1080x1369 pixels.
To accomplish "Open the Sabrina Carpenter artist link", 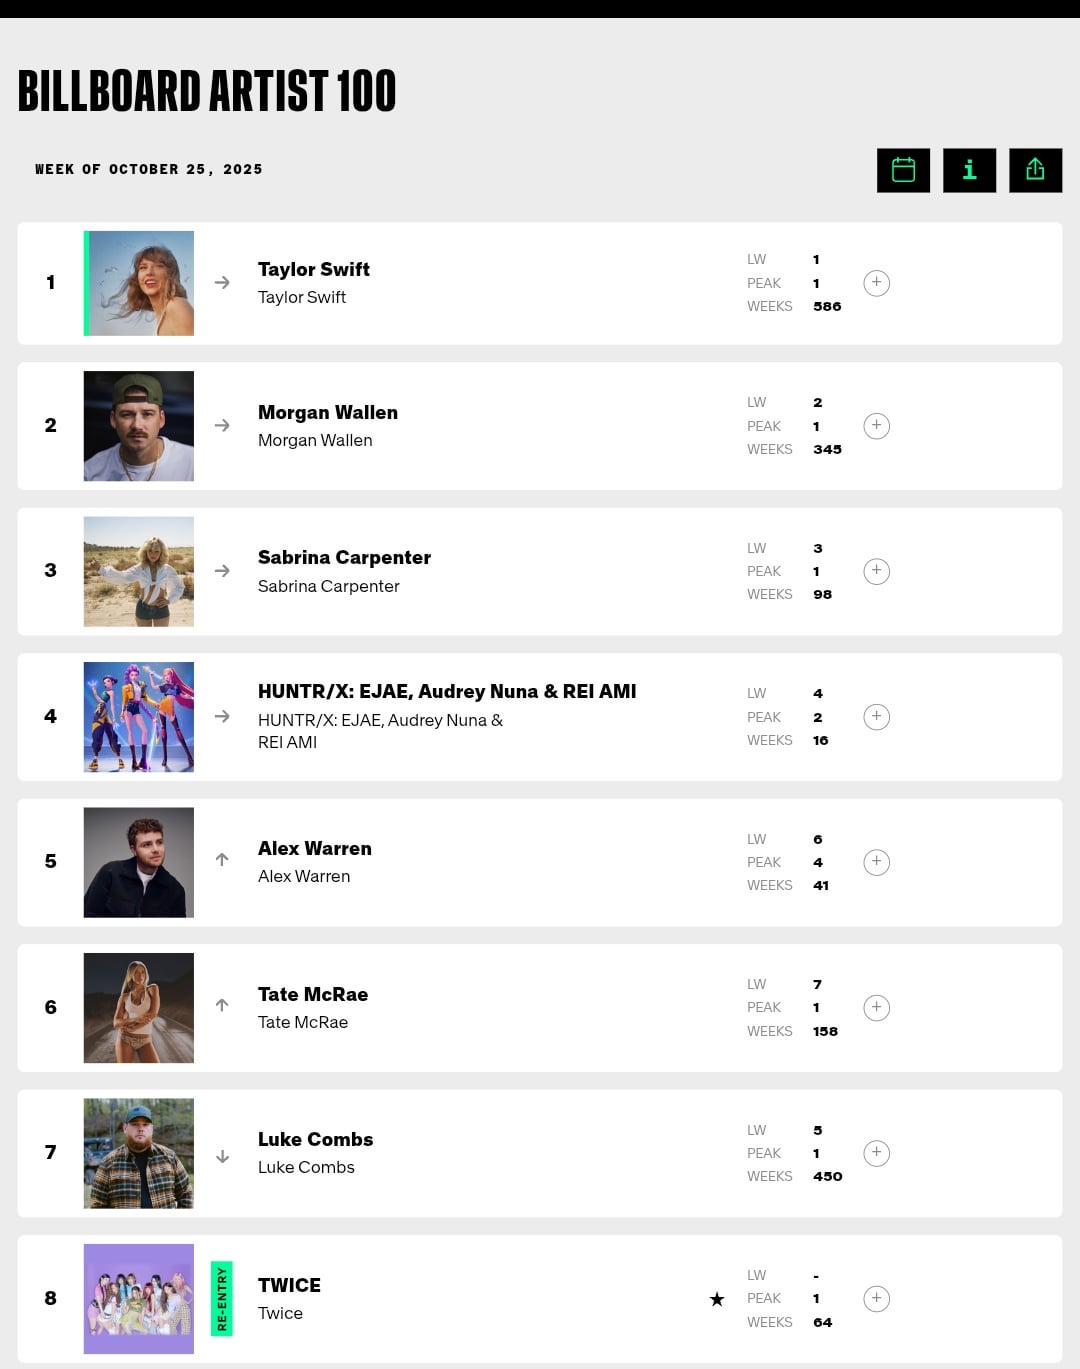I will pyautogui.click(x=344, y=558).
